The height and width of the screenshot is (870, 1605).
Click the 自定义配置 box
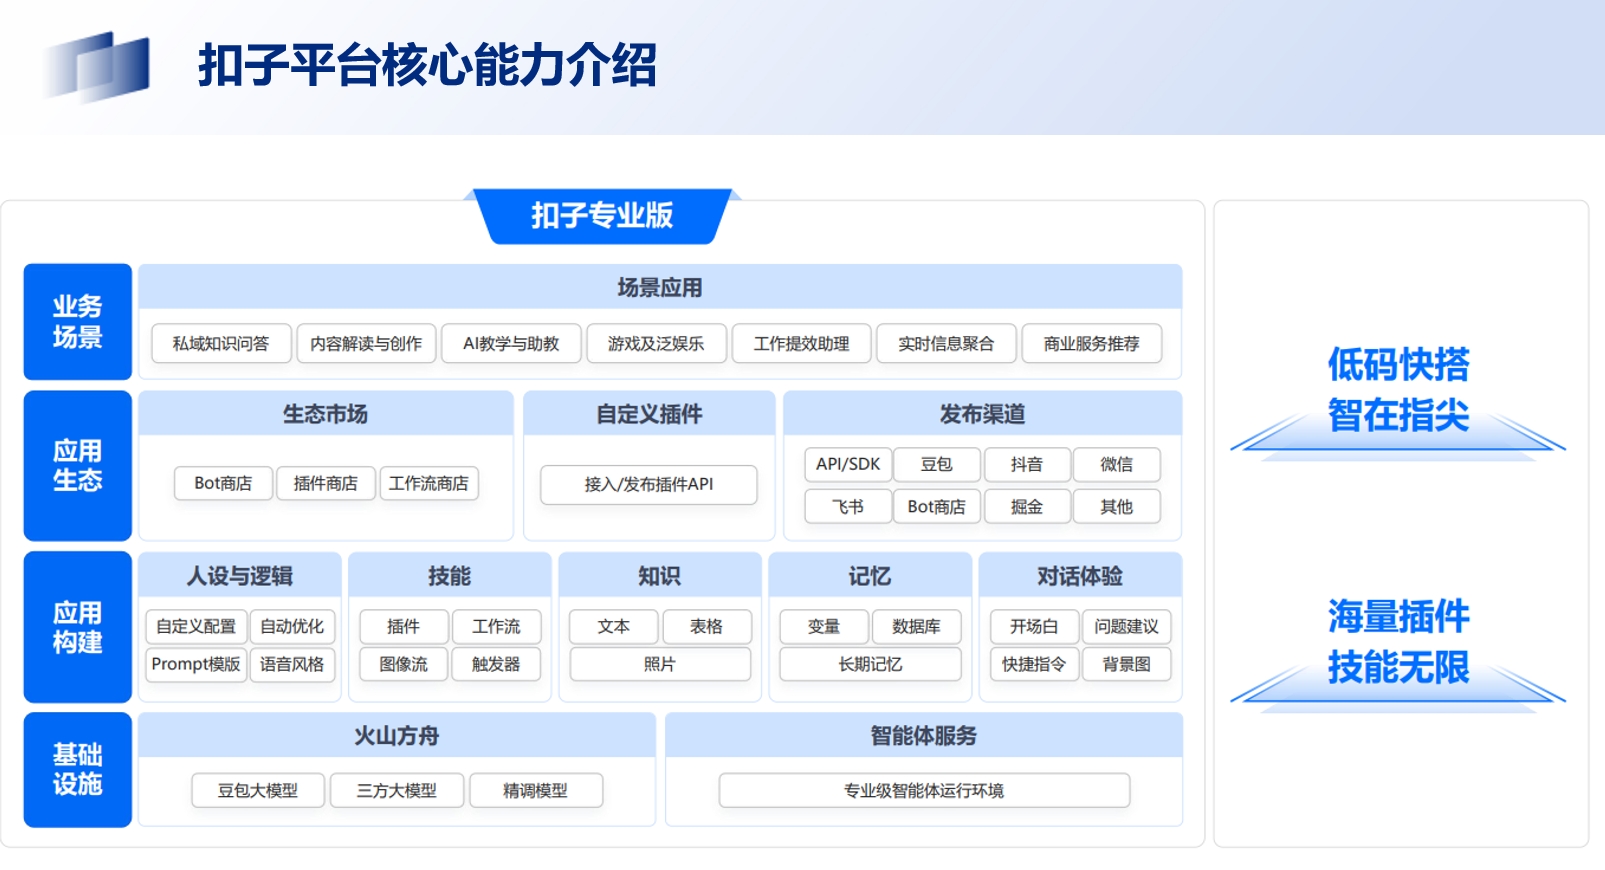coord(196,626)
